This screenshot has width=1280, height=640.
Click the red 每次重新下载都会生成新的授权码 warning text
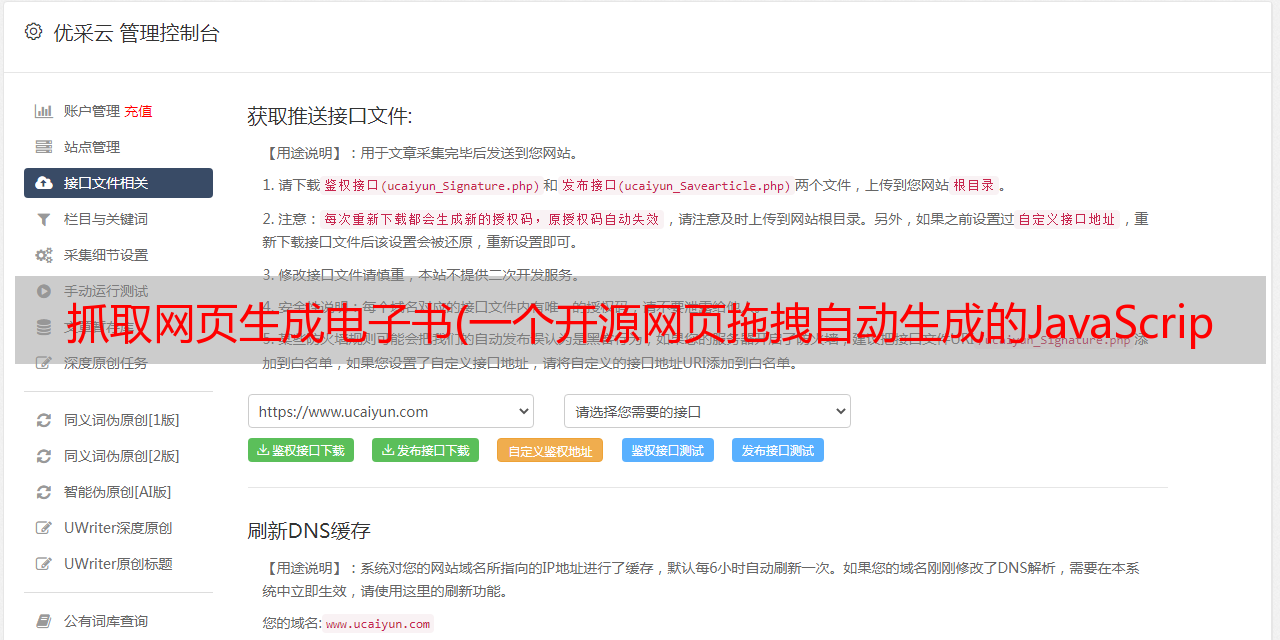[491, 219]
